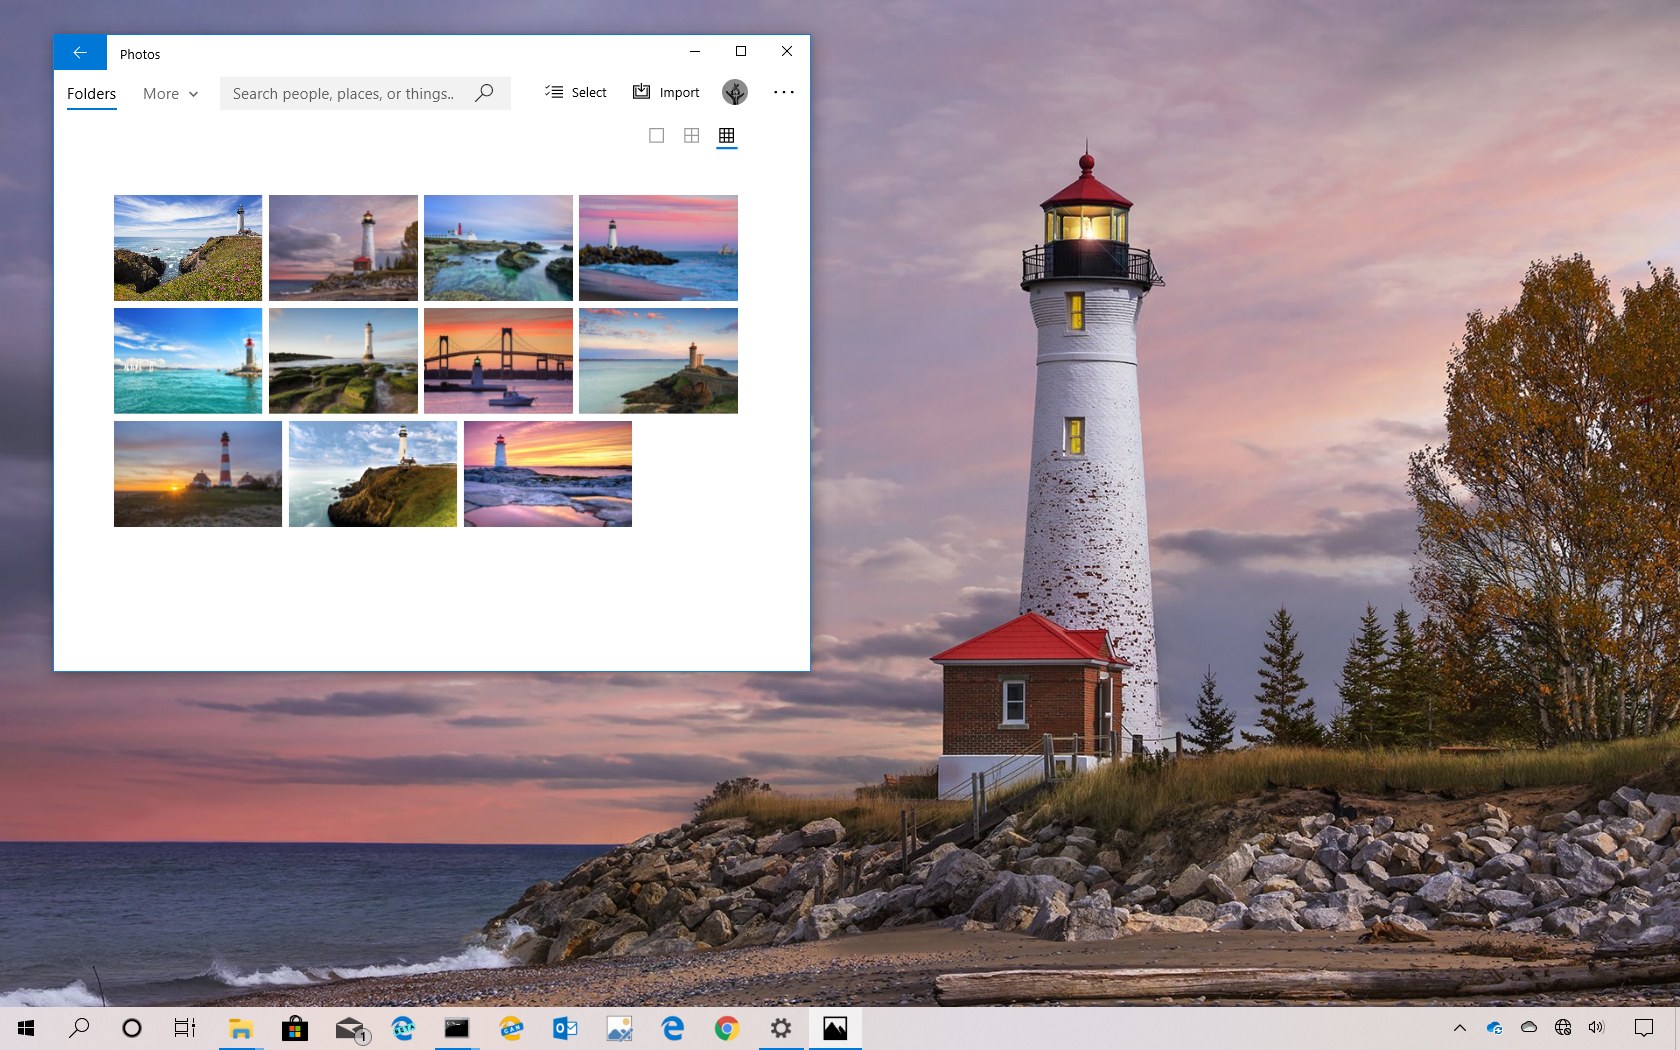Open Microsoft Store from the taskbar
Viewport: 1680px width, 1050px height.
click(295, 1028)
